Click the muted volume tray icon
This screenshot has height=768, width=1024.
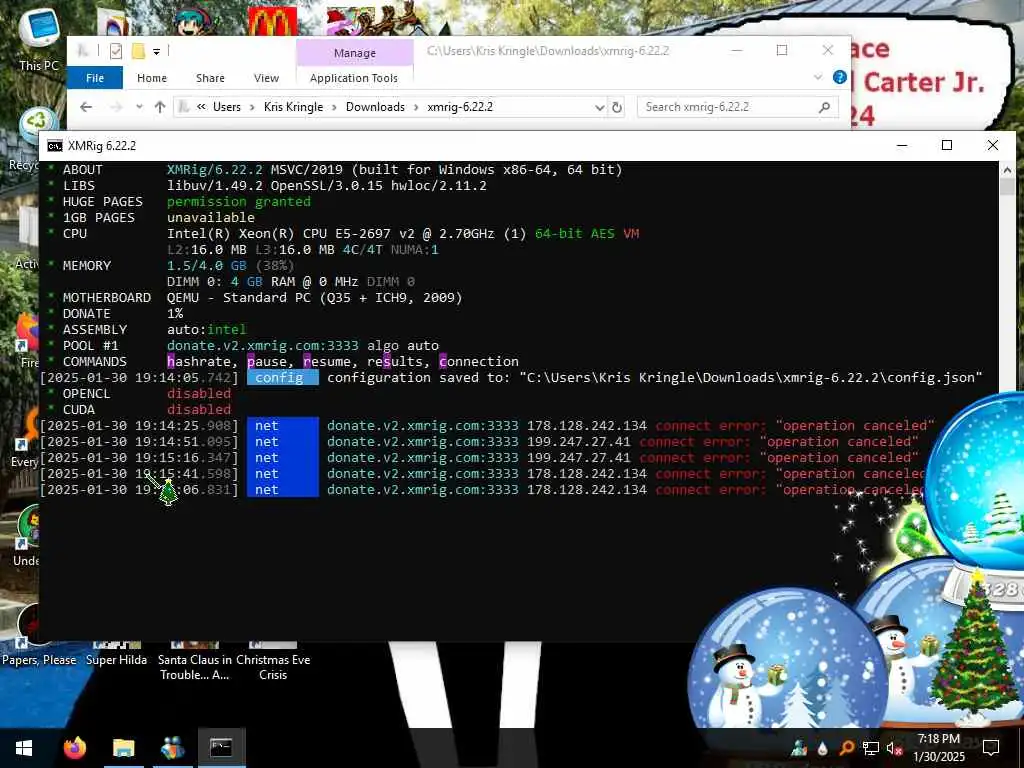click(893, 748)
